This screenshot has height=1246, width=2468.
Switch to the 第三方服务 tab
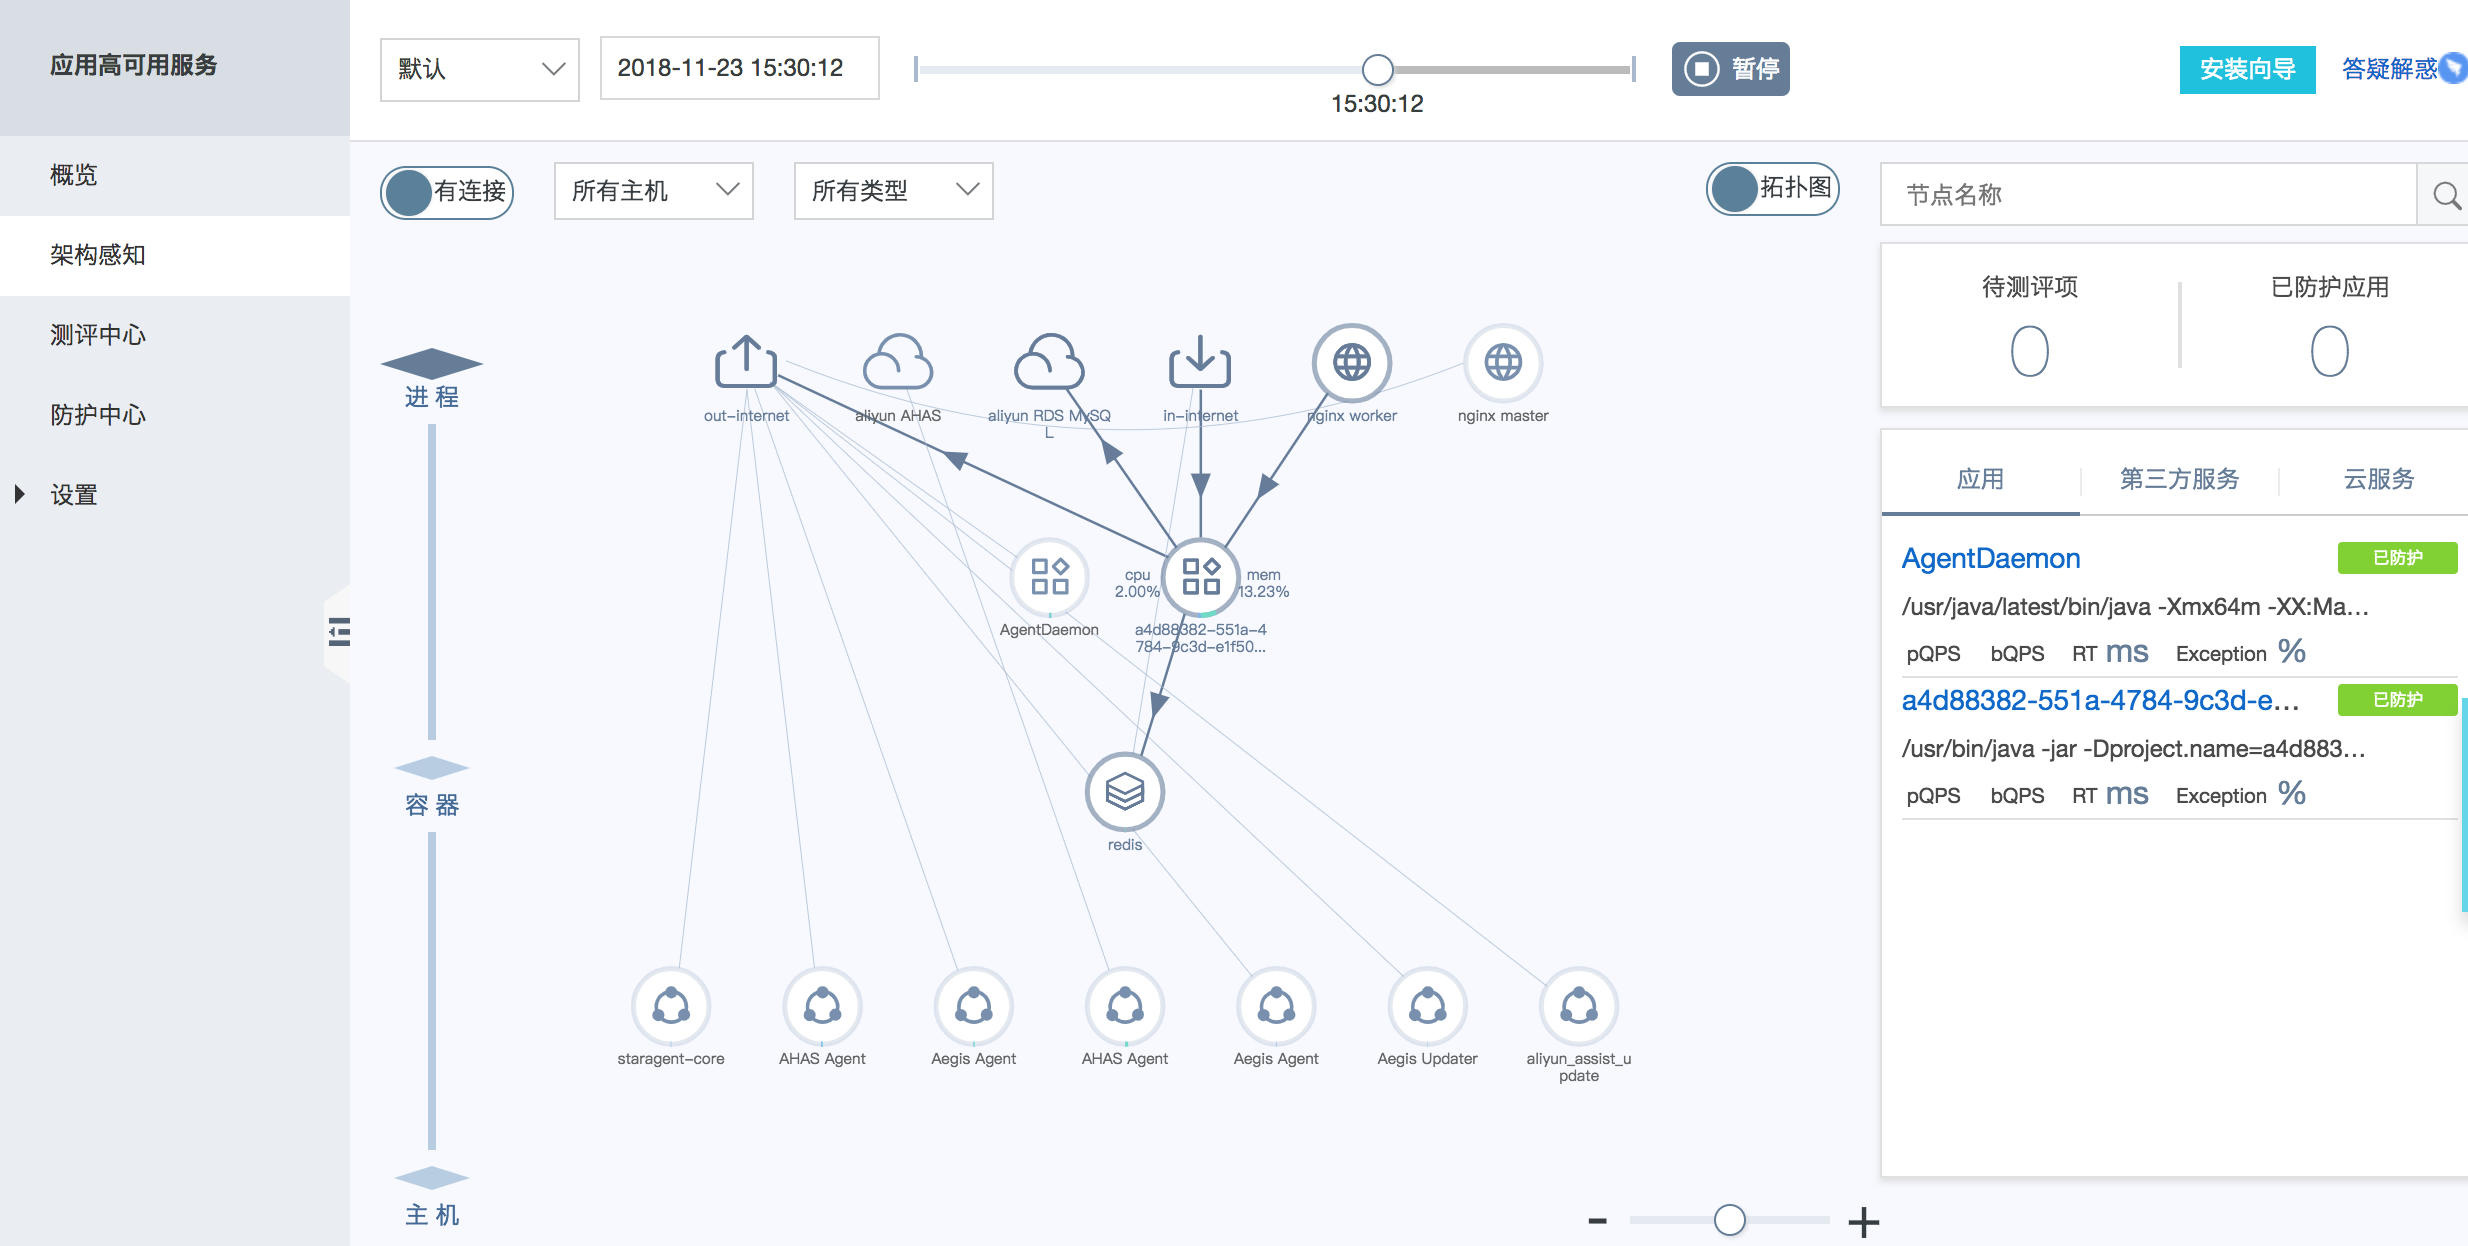point(2179,479)
